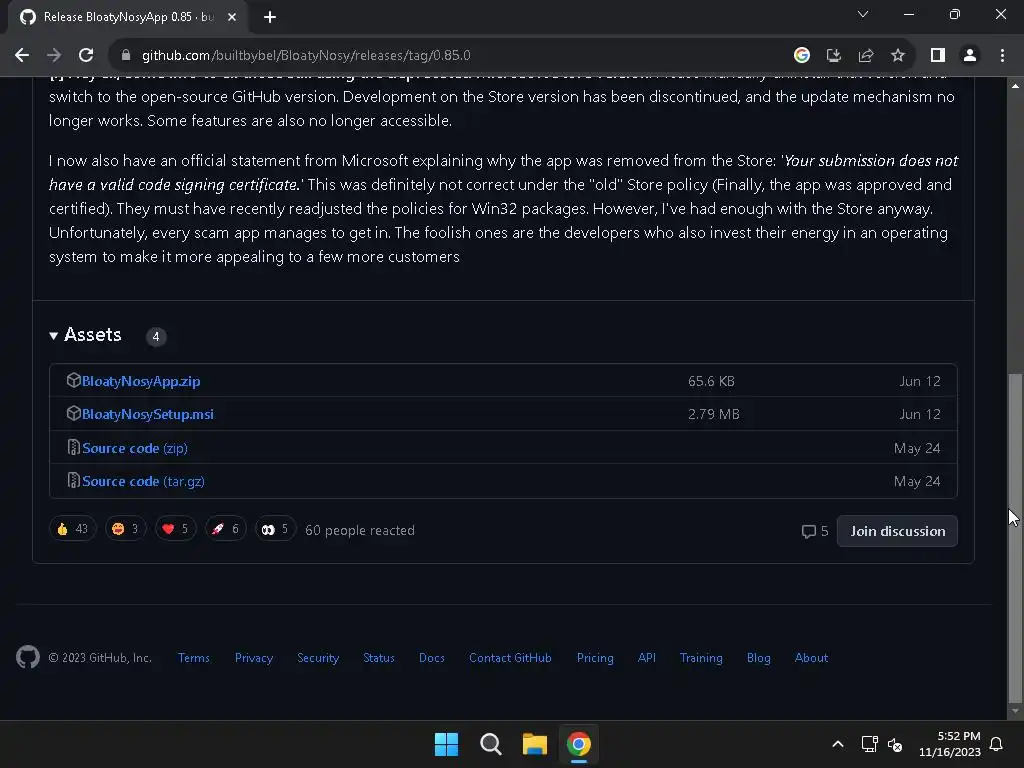Reload the GitHub release page
The image size is (1024, 768).
86,56
